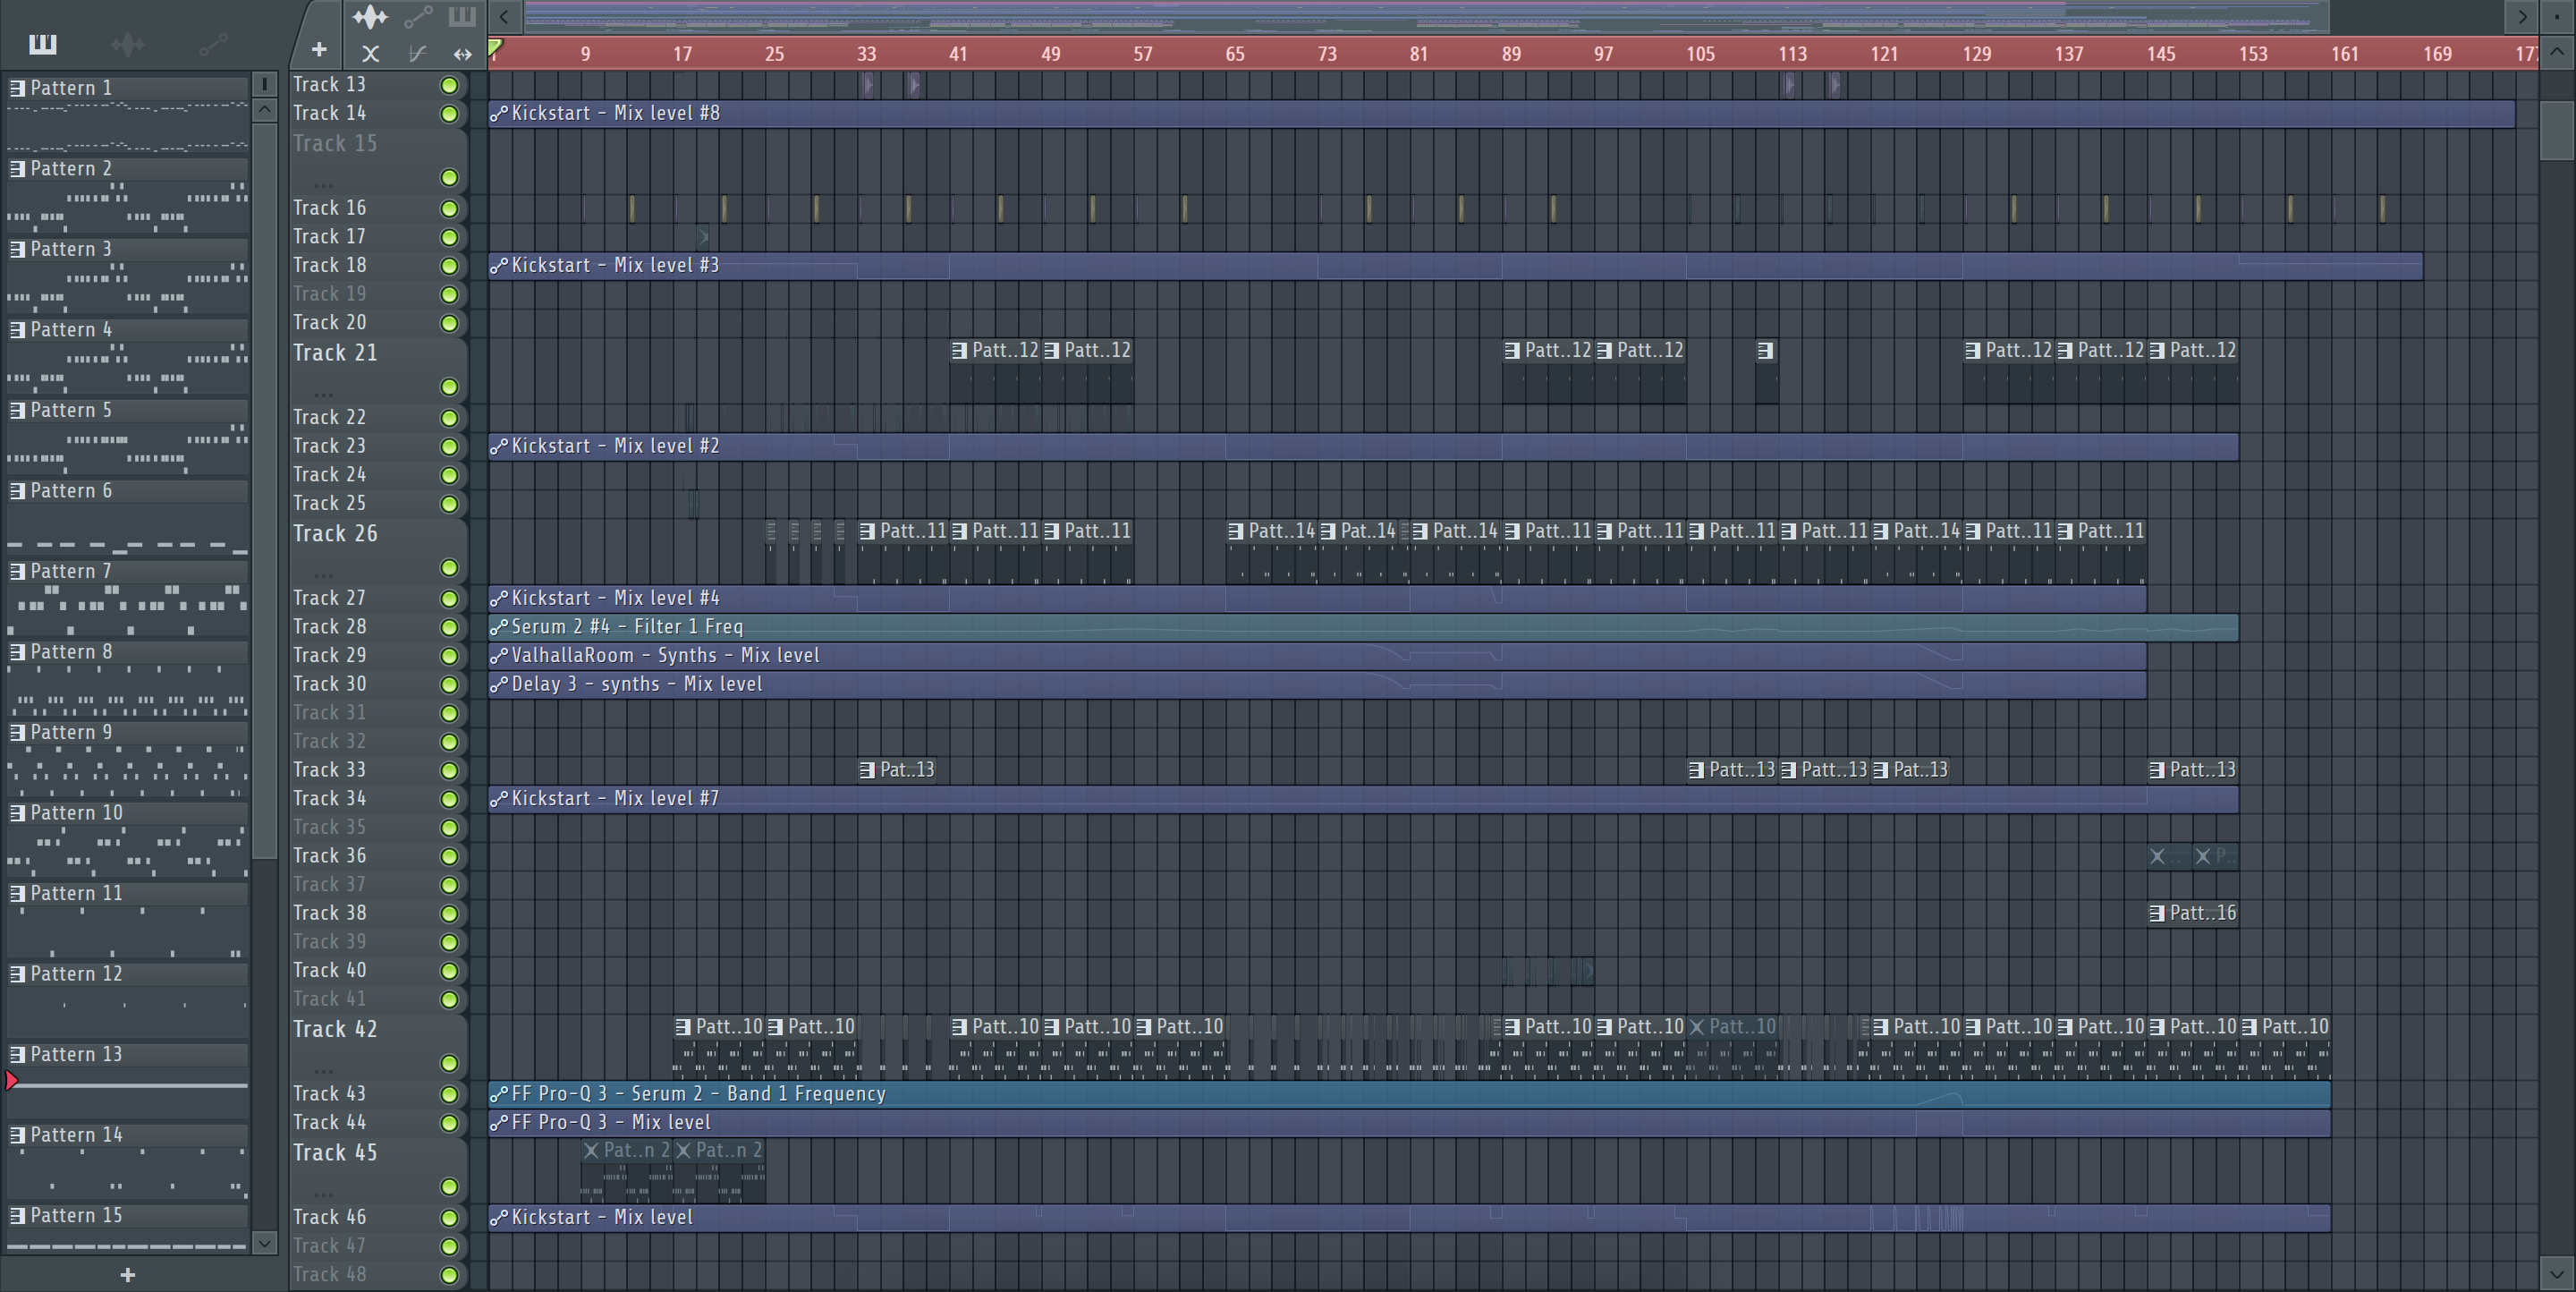
Task: Click bar 89 on the timeline ruler
Action: click(1511, 54)
